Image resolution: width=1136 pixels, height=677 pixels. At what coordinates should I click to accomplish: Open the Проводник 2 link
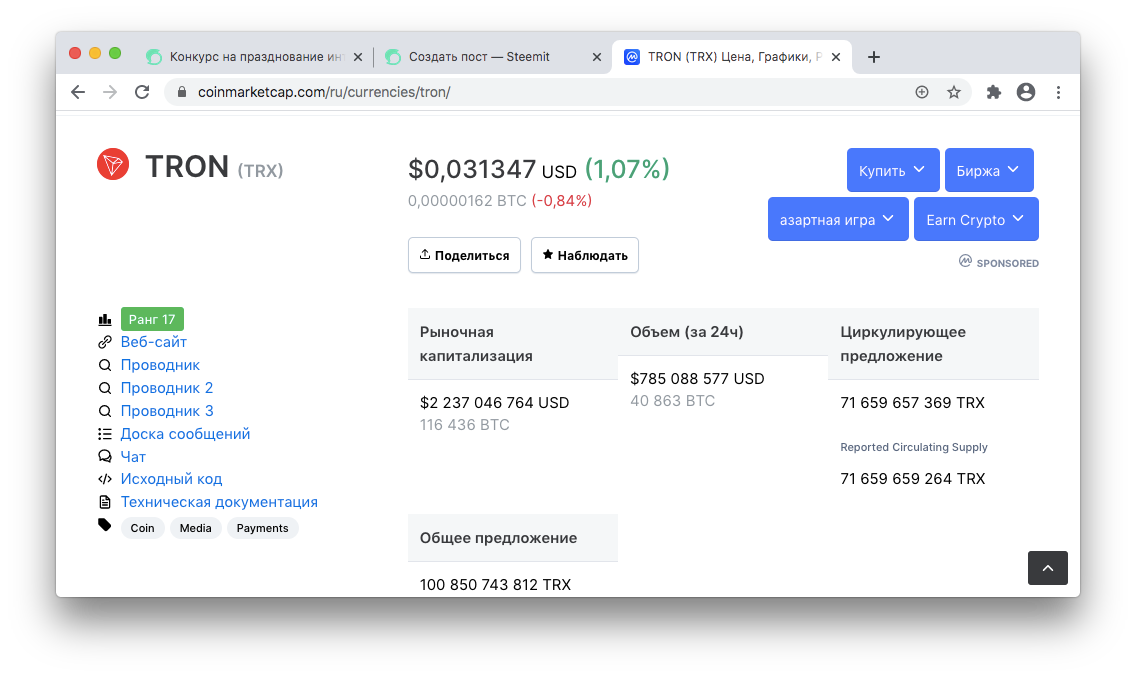tap(167, 388)
